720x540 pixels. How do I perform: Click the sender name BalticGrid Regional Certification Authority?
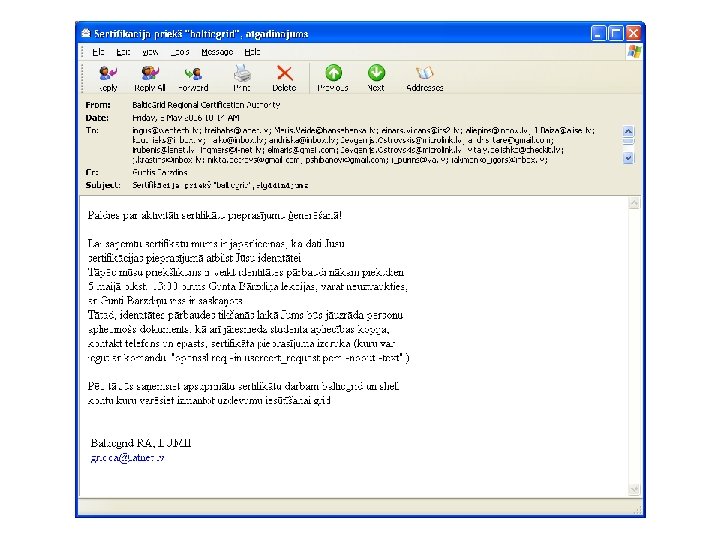[206, 105]
